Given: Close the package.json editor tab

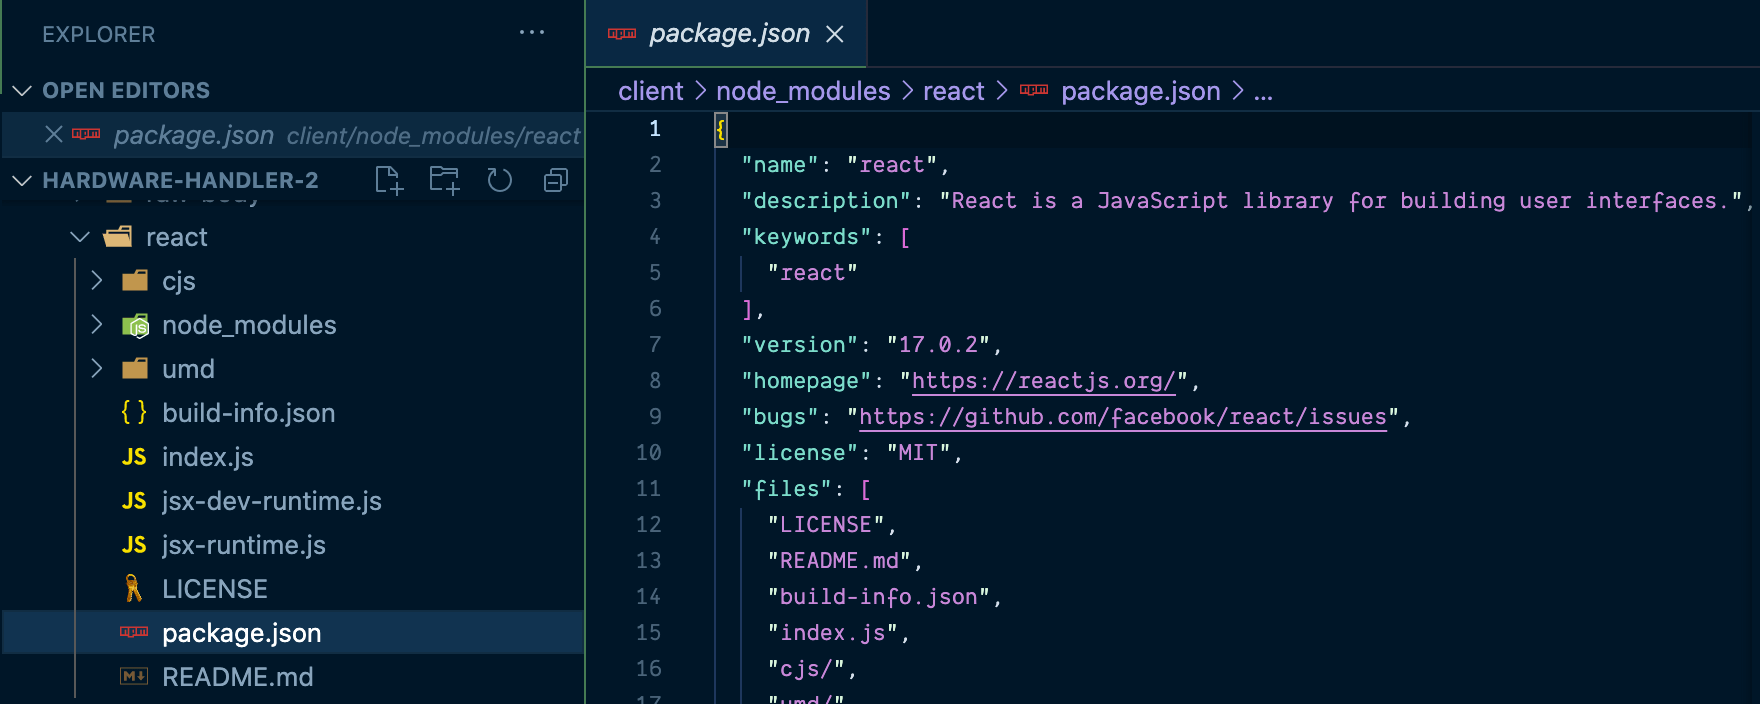Looking at the screenshot, I should [835, 34].
